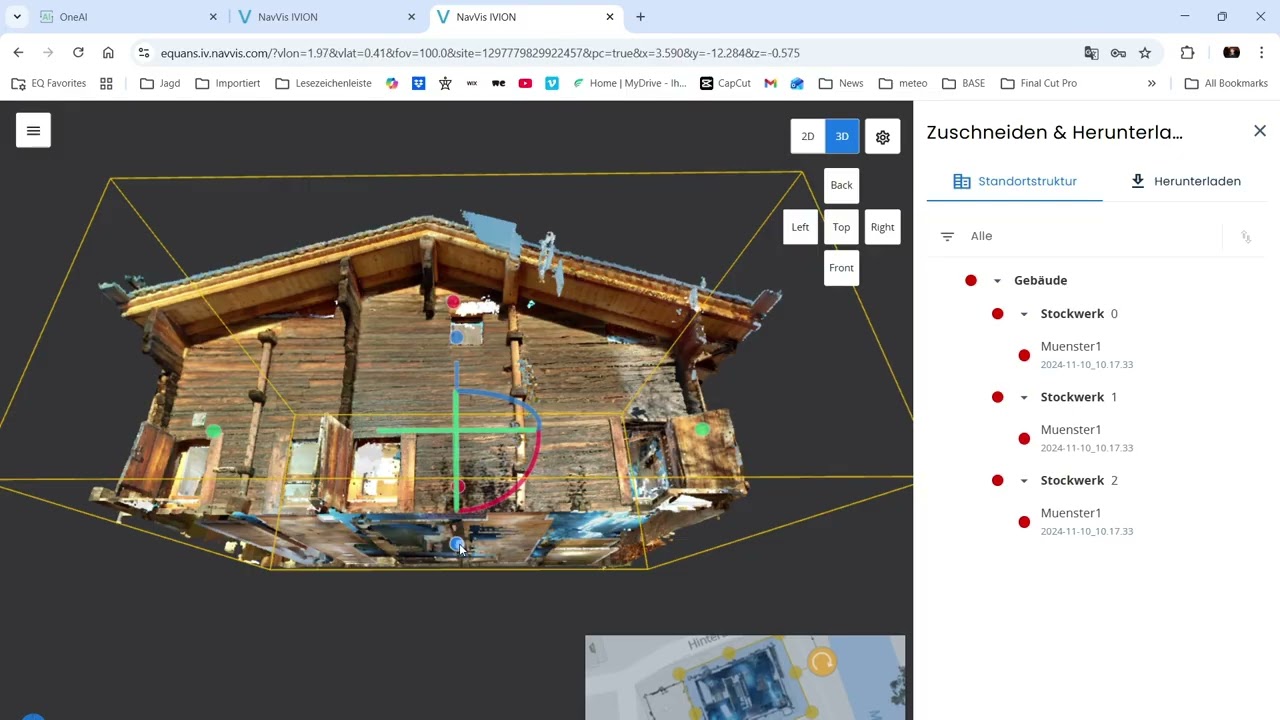Viewport: 1280px width, 720px height.
Task: Toggle the red dot for Stockwerk 2
Action: pyautogui.click(x=997, y=481)
